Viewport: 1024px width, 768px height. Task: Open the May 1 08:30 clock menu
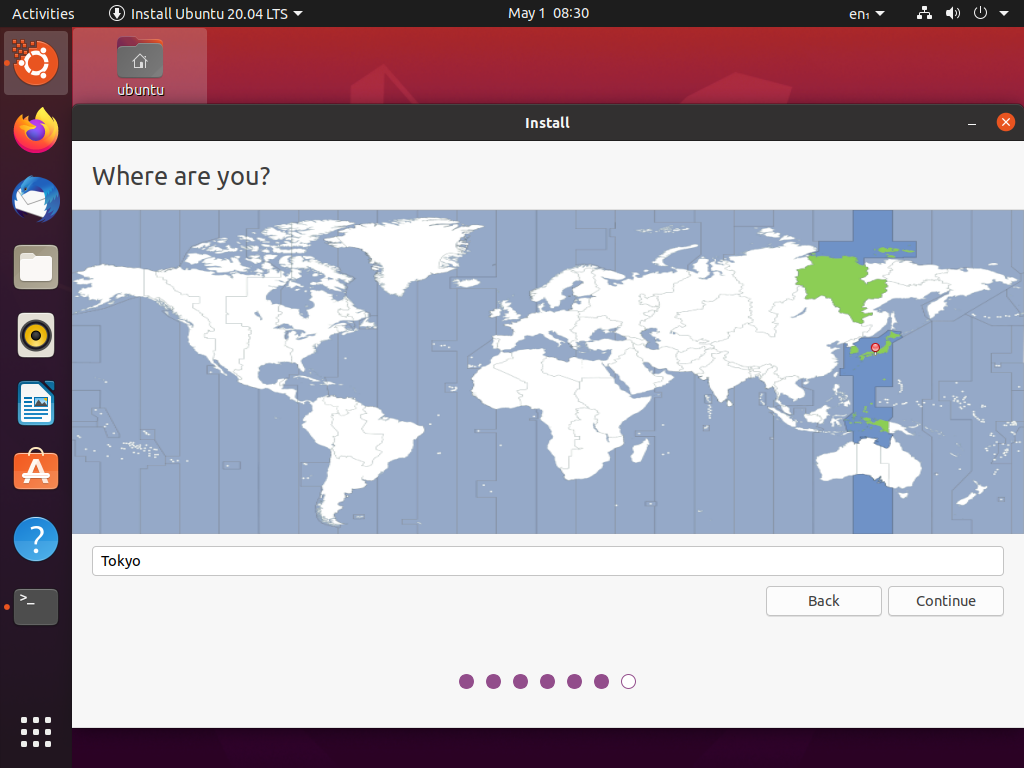(x=549, y=13)
